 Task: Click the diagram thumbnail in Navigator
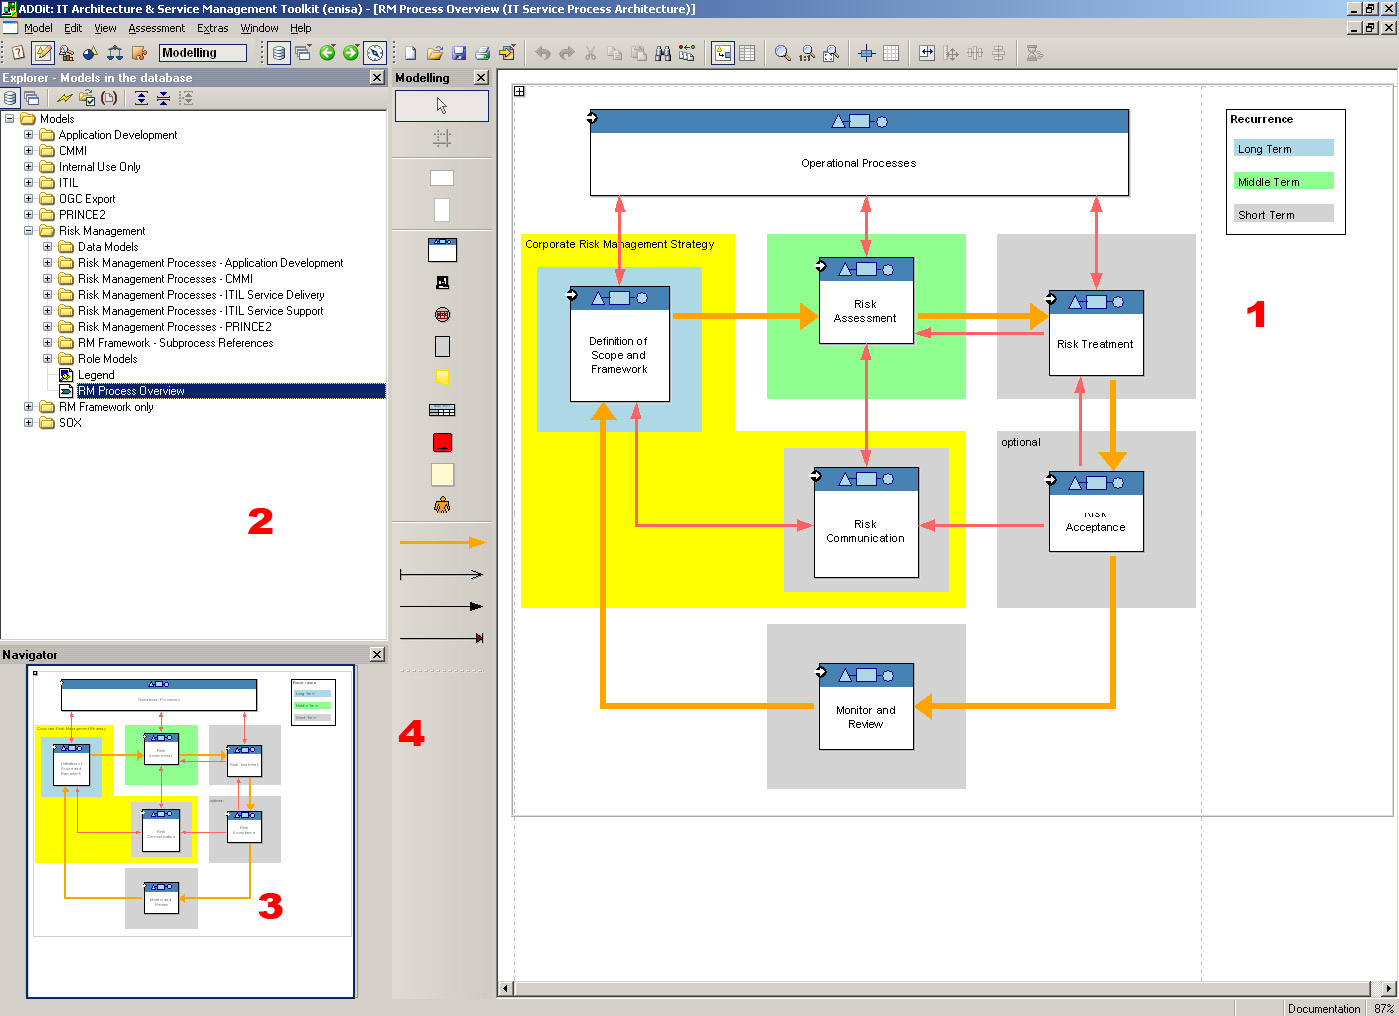(190, 810)
